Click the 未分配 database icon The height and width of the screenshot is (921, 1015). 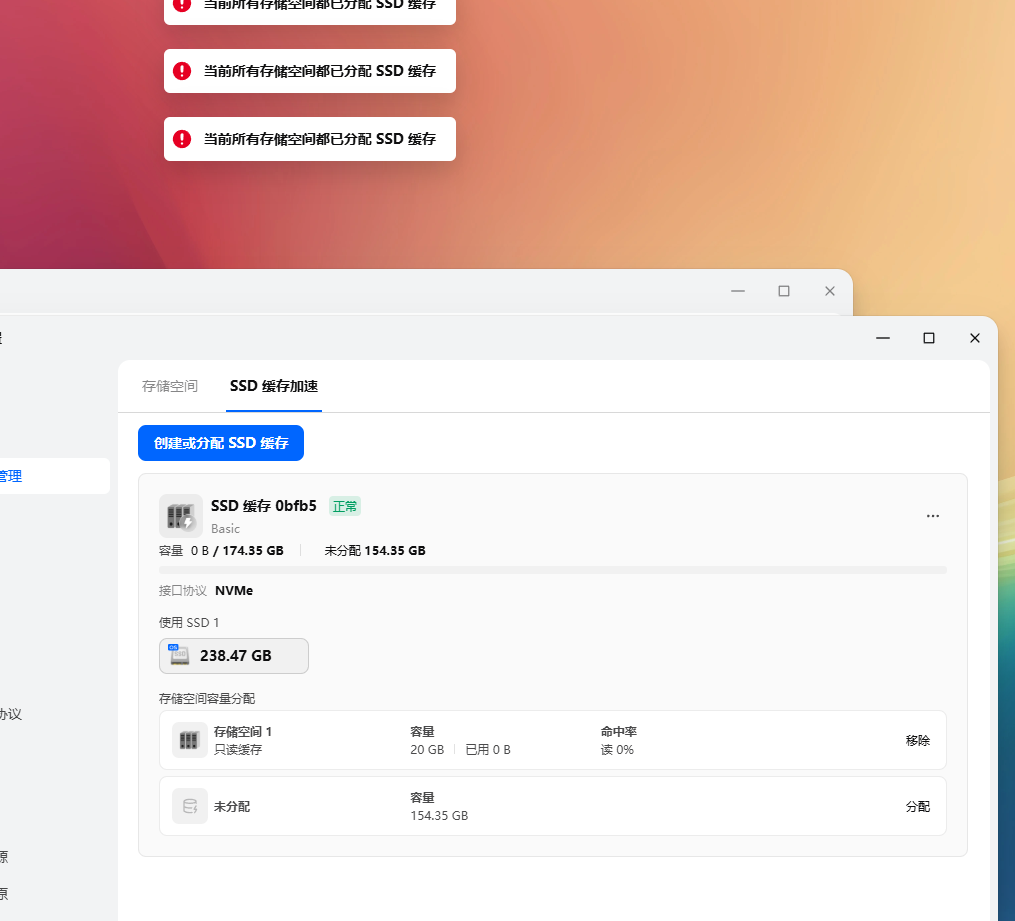point(189,806)
